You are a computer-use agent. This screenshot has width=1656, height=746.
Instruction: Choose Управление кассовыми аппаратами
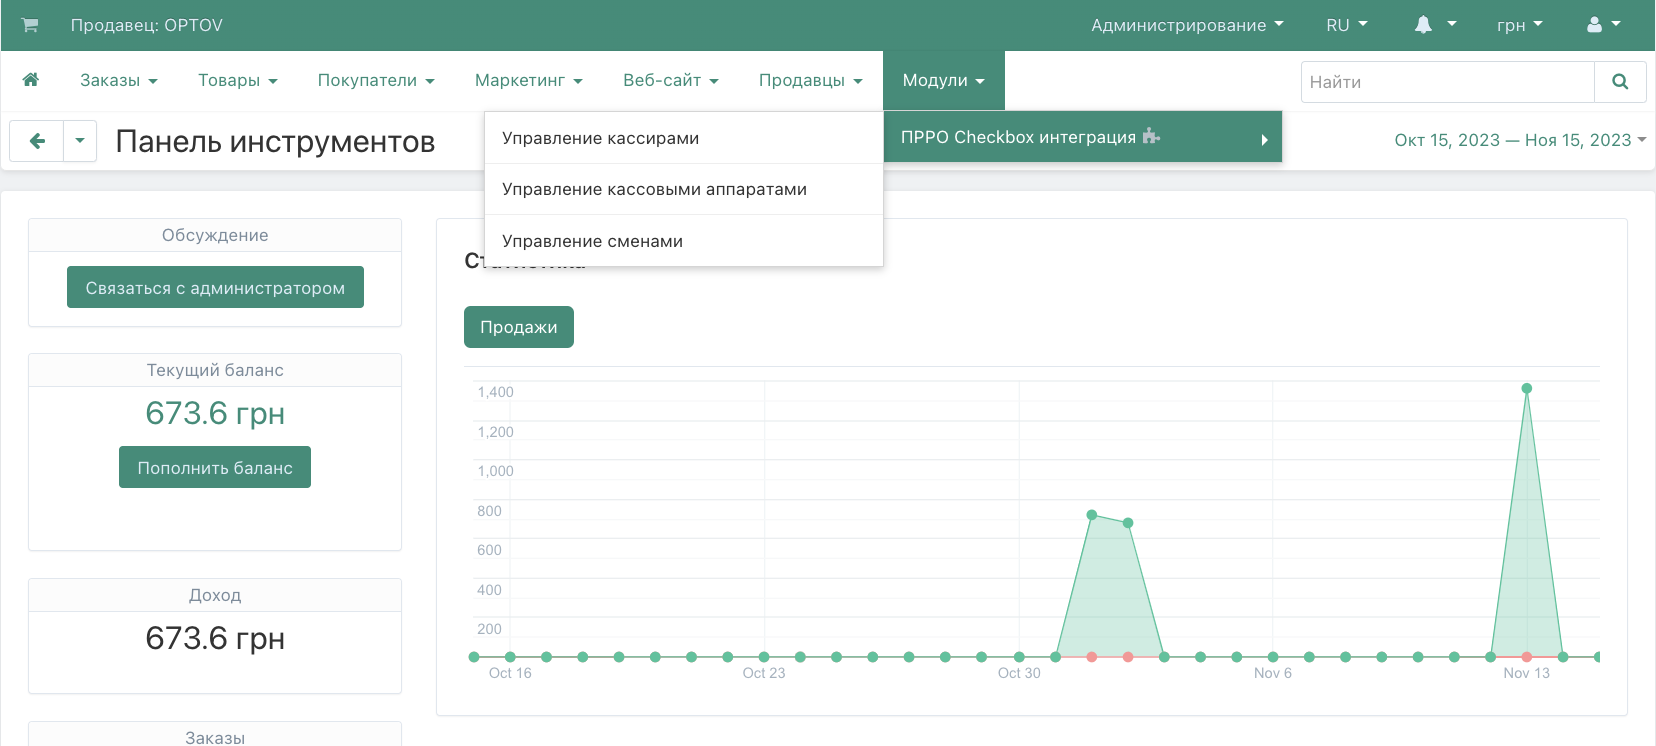click(654, 189)
